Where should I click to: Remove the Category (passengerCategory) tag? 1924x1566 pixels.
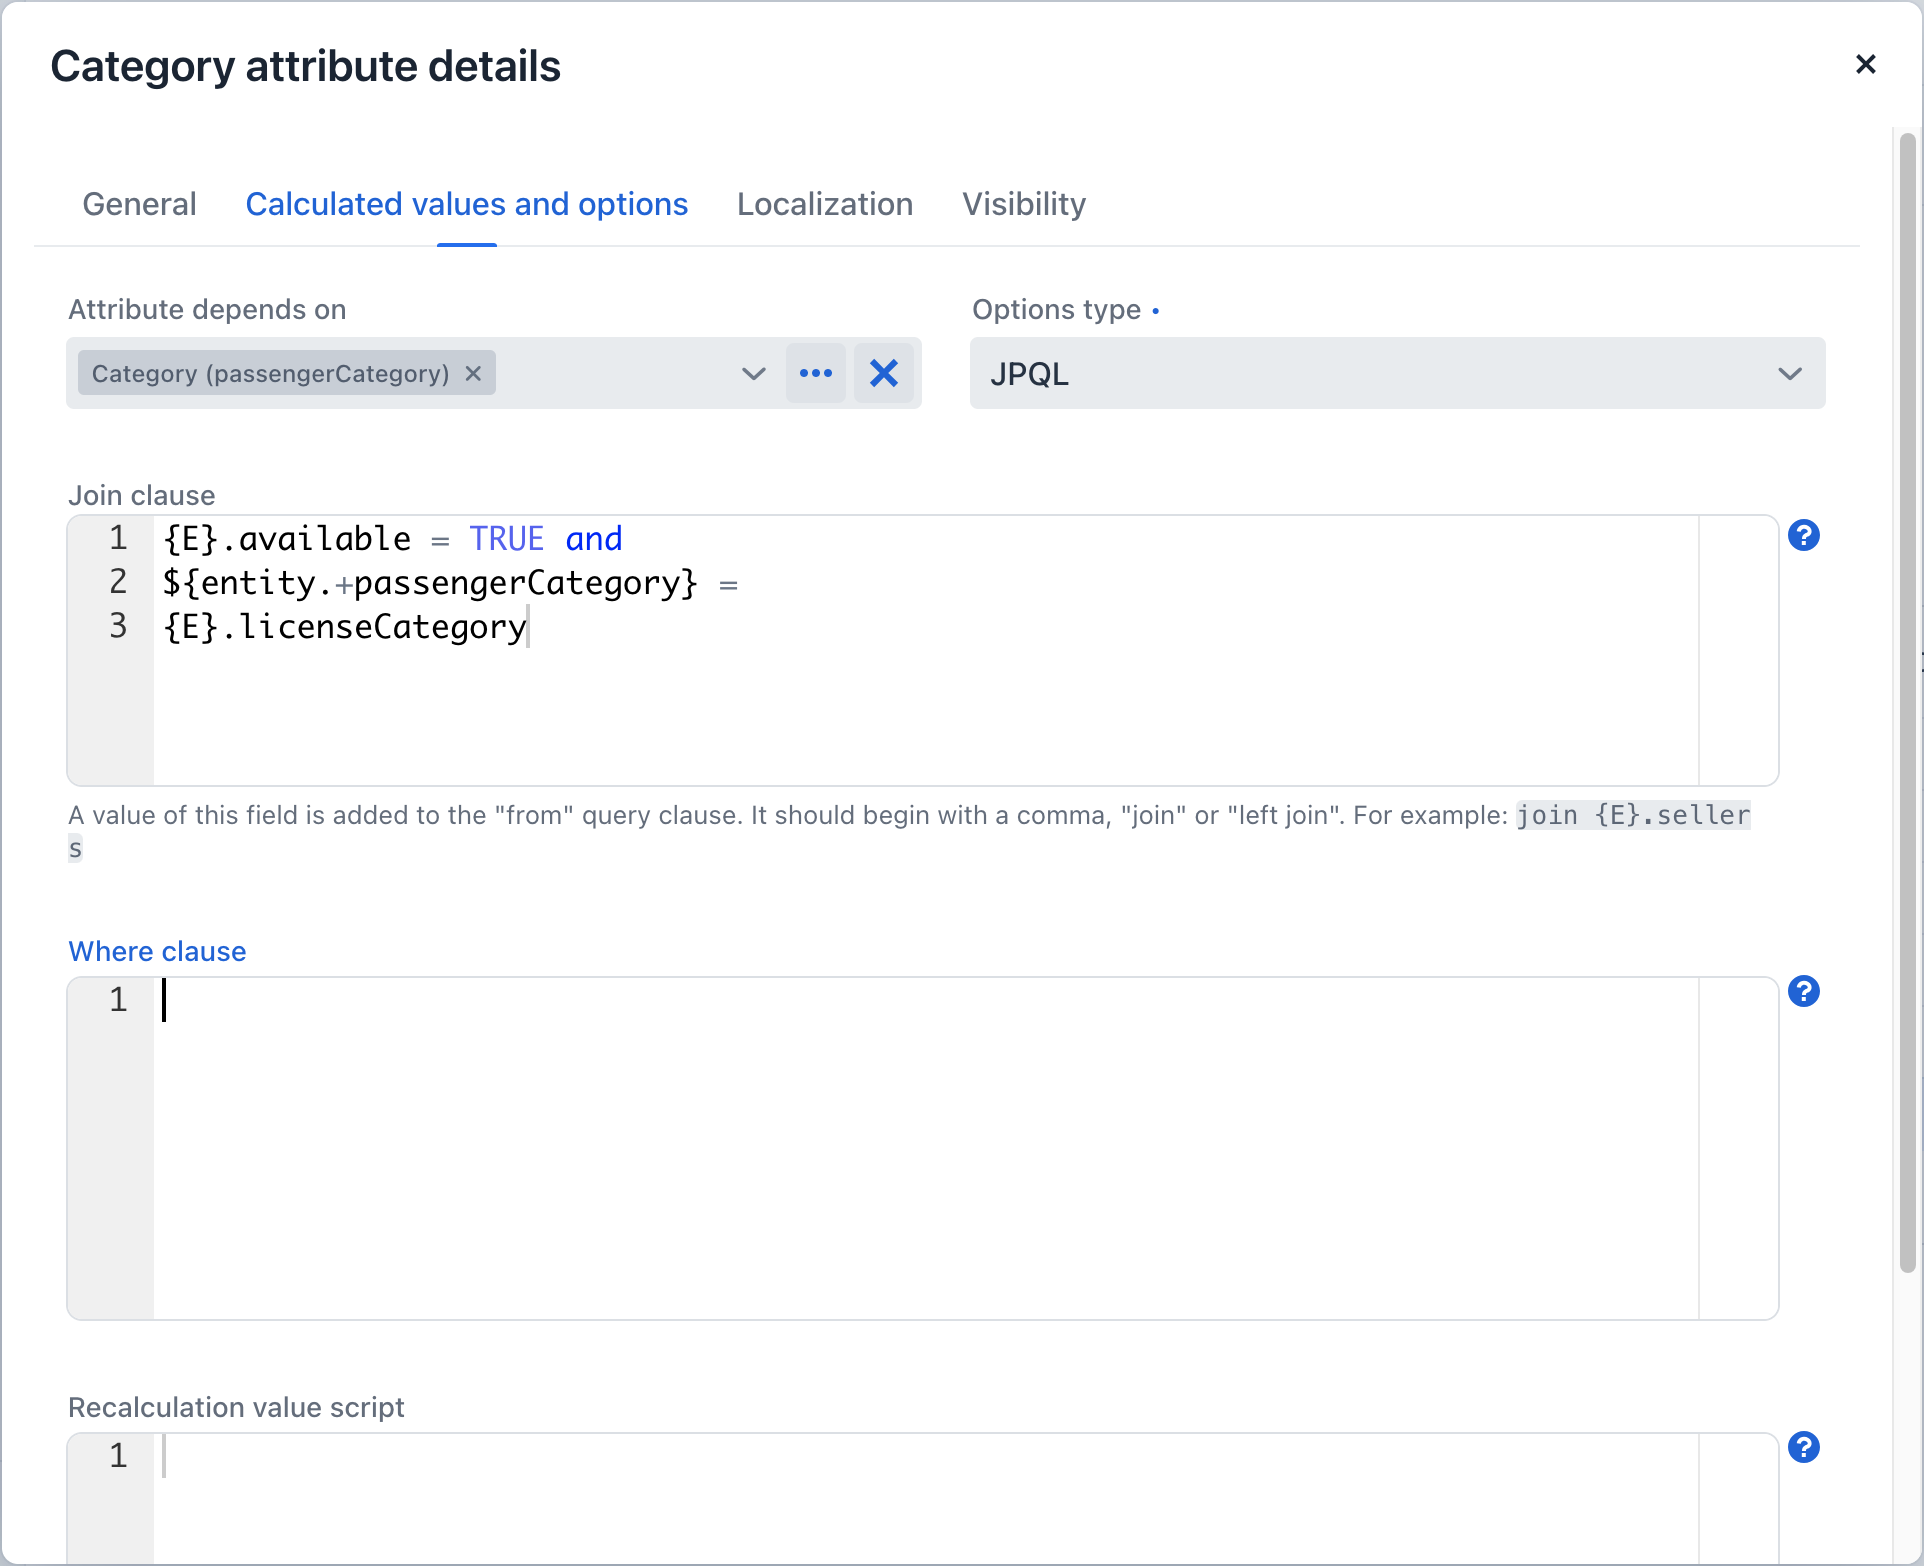tap(473, 373)
